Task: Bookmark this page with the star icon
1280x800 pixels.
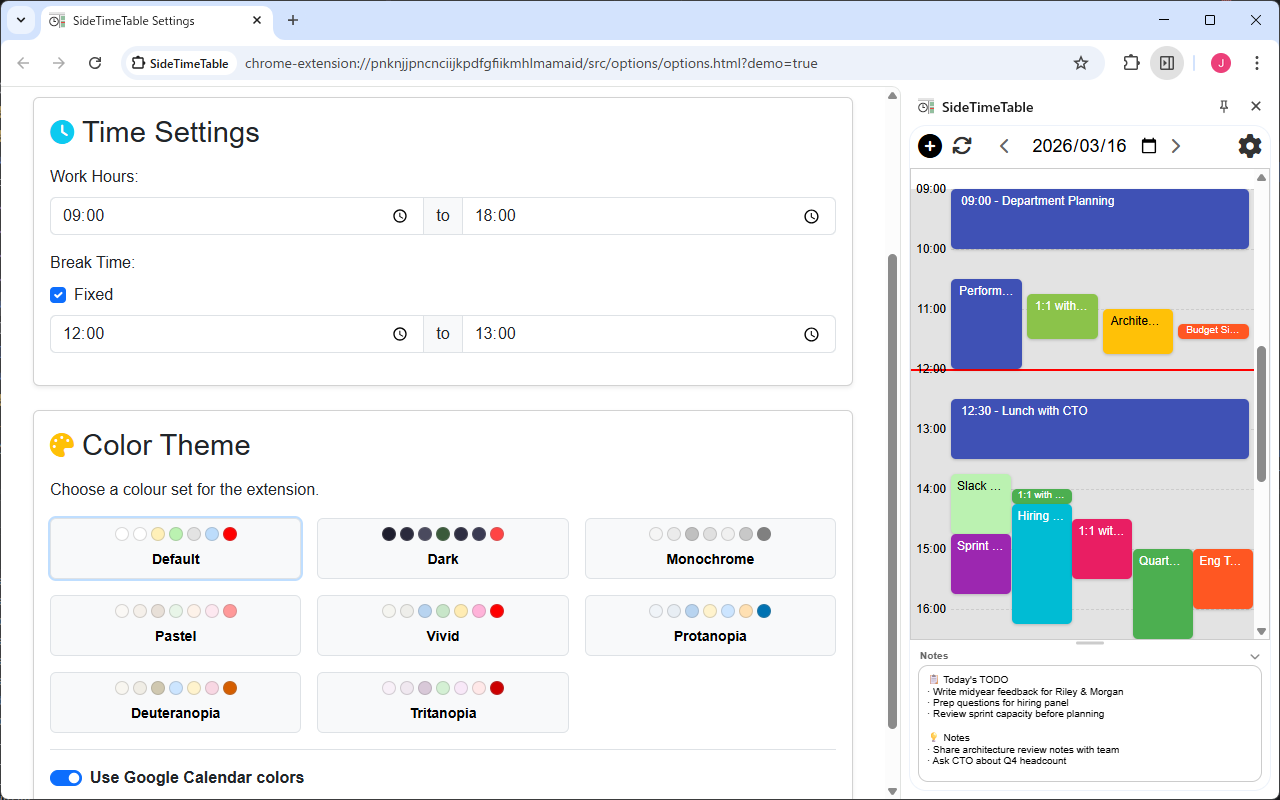Action: coord(1081,63)
